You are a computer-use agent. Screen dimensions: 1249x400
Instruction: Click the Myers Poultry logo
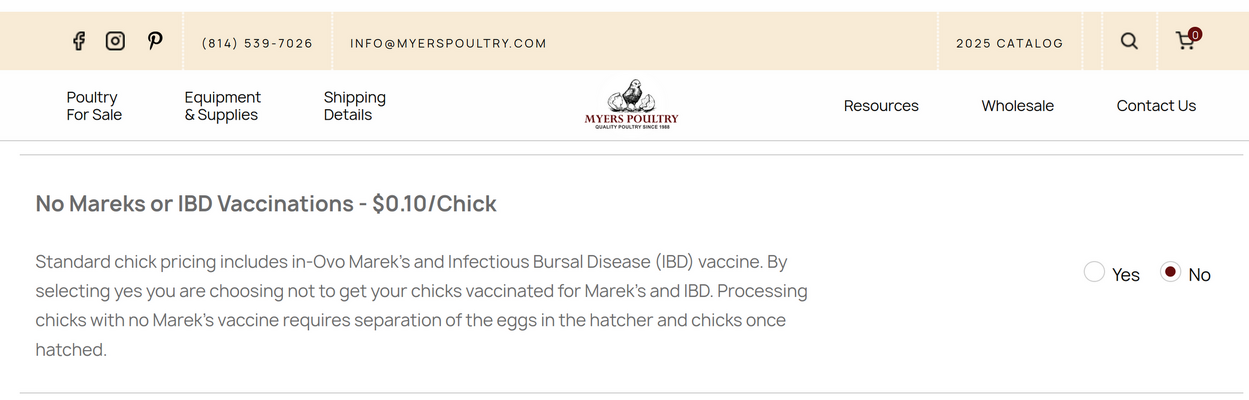pyautogui.click(x=631, y=105)
